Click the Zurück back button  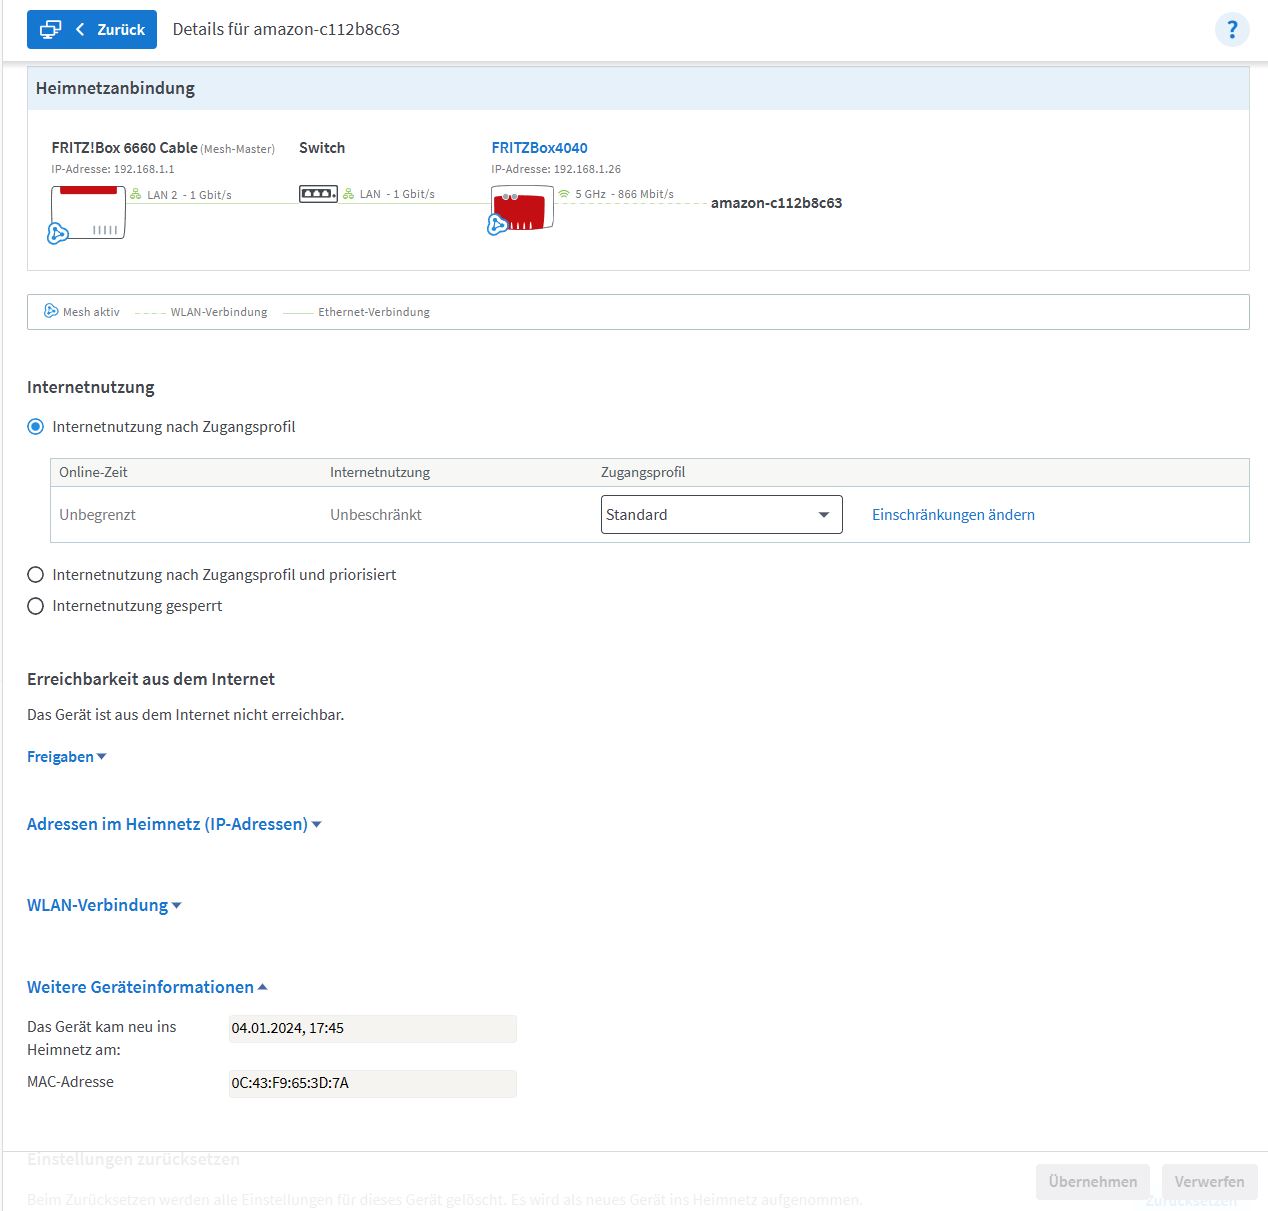tap(92, 29)
